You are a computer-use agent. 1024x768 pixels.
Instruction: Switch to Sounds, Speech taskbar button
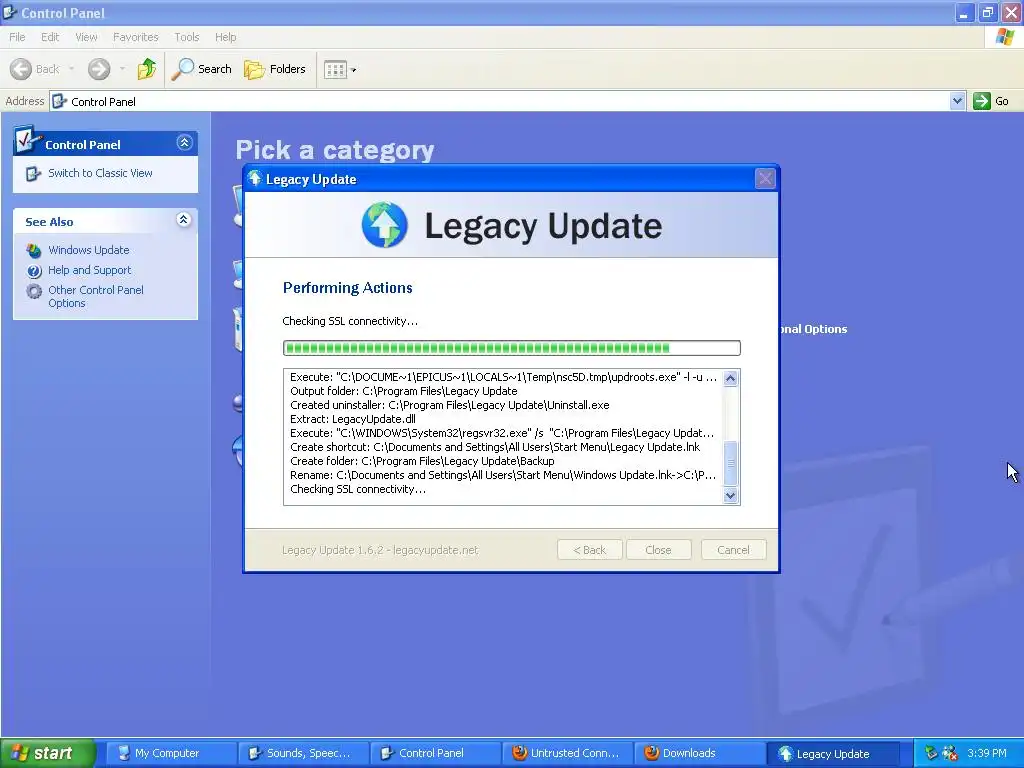(302, 753)
